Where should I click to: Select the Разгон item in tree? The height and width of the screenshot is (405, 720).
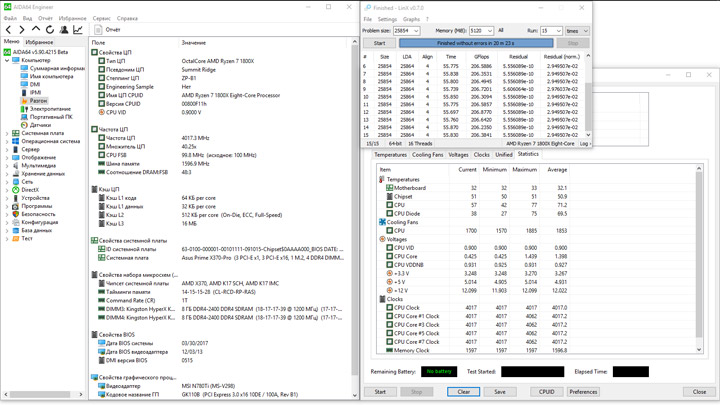[x=38, y=101]
